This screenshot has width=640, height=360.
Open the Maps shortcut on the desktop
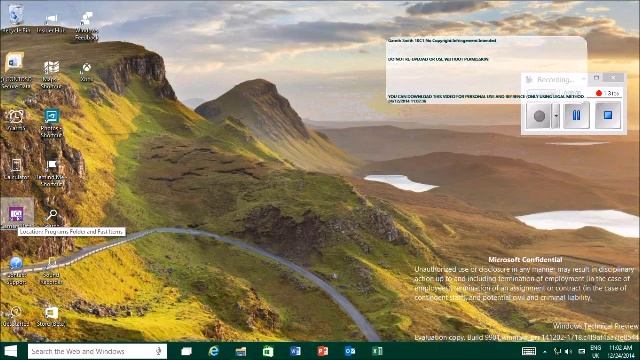tap(51, 74)
